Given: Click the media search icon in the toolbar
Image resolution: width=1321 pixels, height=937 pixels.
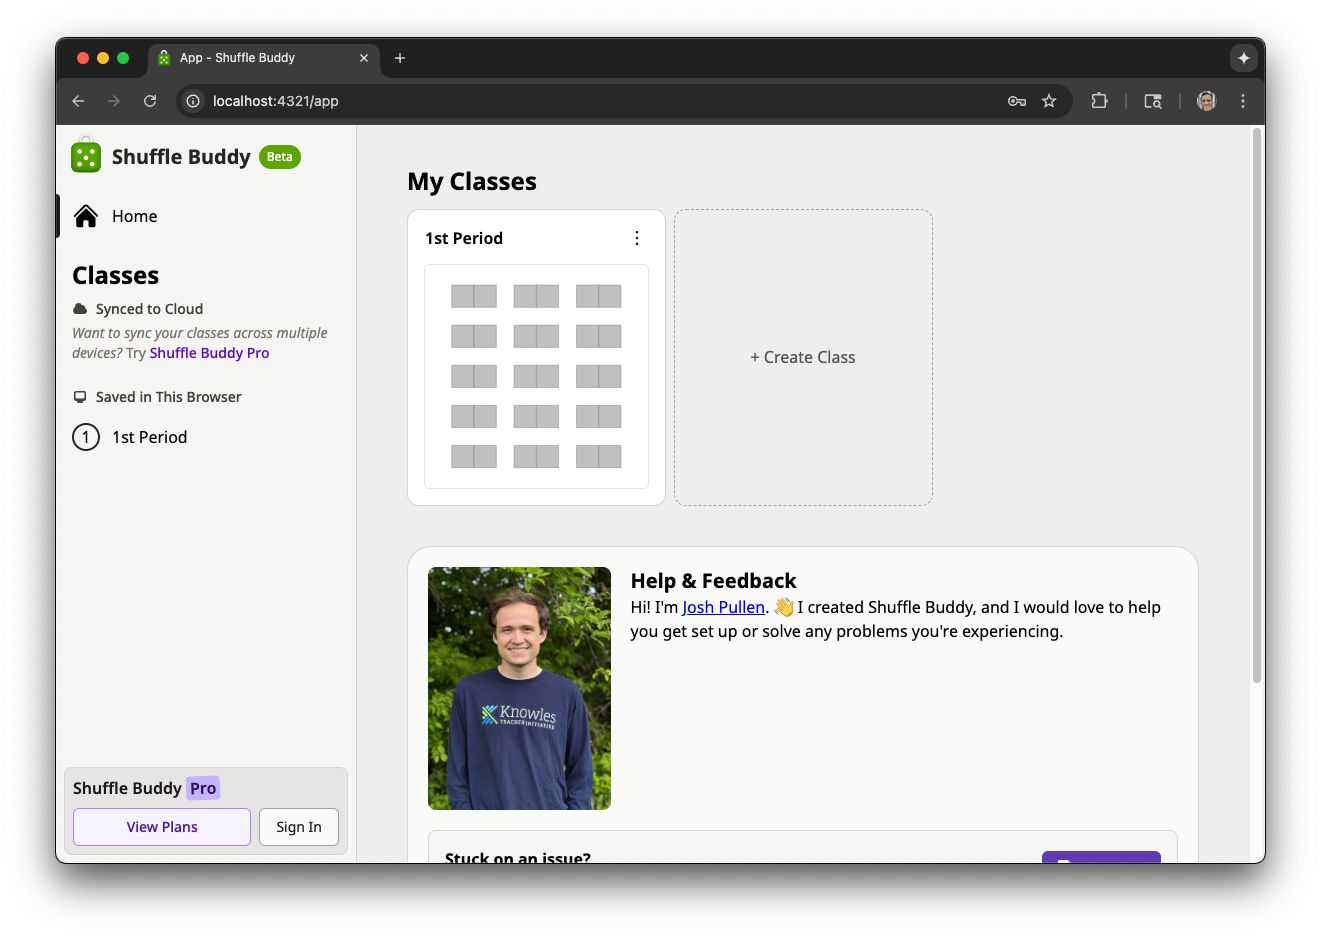Looking at the screenshot, I should coord(1153,101).
